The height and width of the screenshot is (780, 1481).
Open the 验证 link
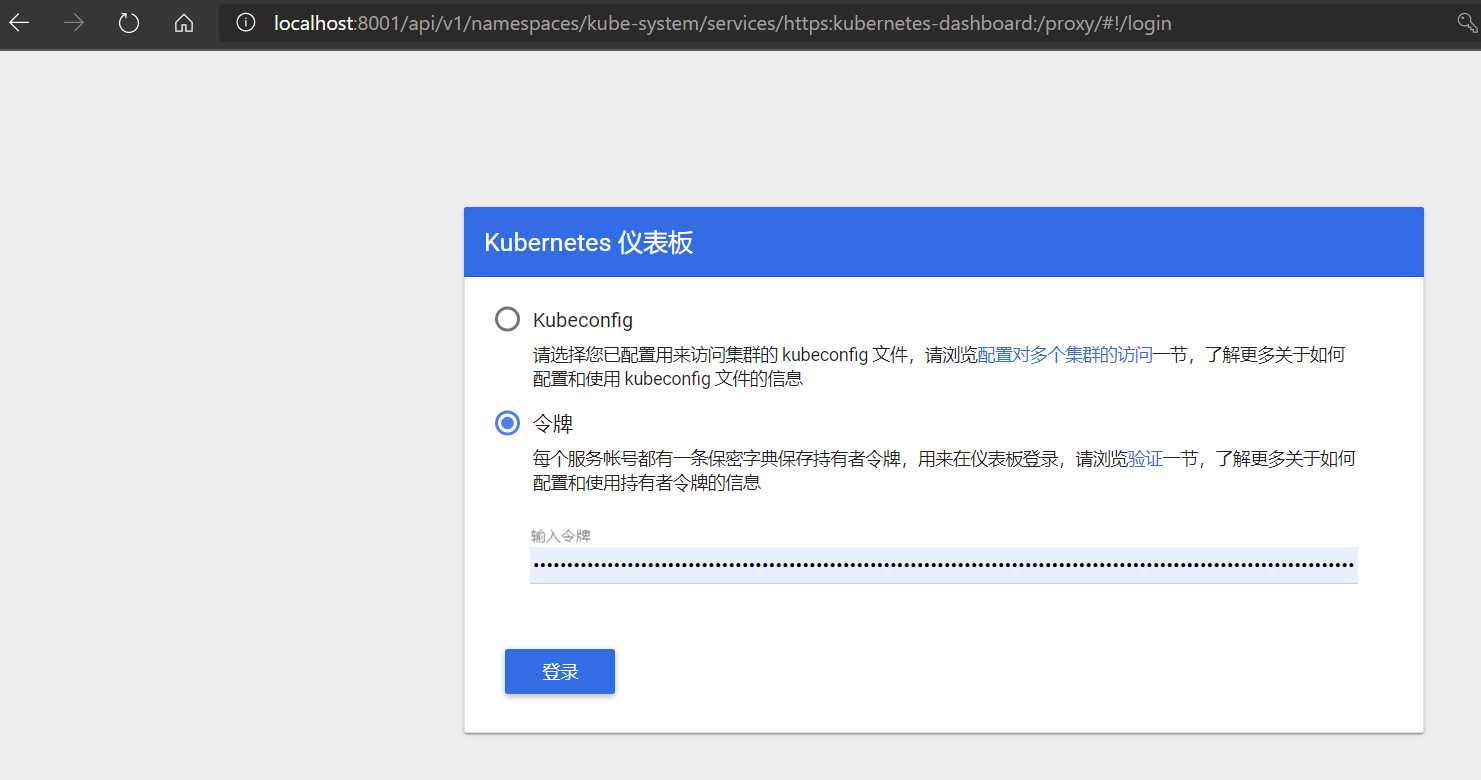click(1145, 459)
